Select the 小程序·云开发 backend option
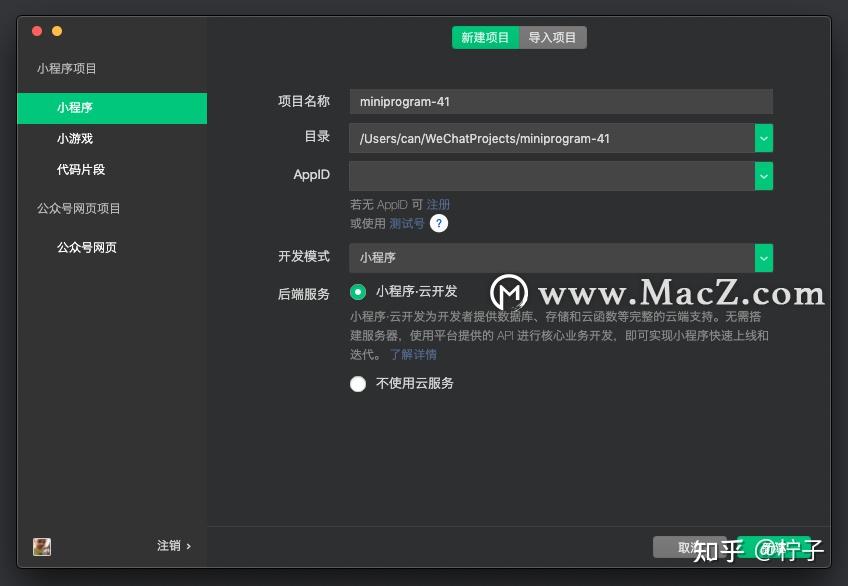The image size is (848, 586). (358, 292)
